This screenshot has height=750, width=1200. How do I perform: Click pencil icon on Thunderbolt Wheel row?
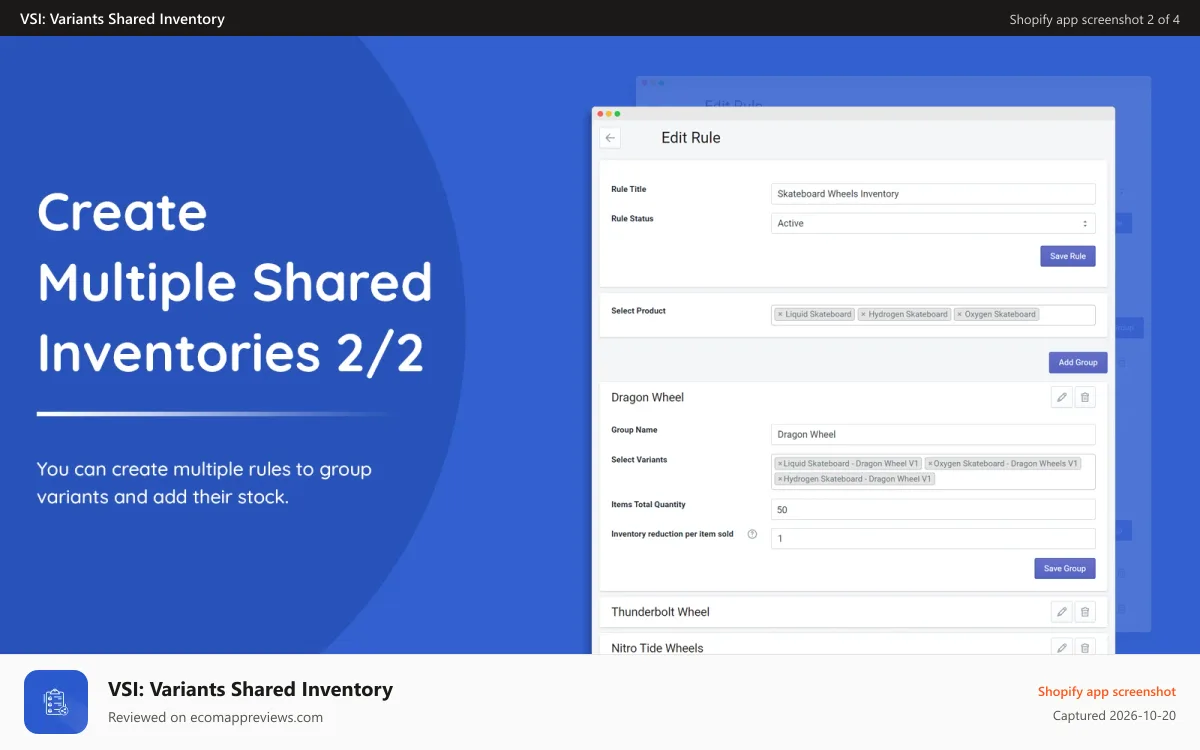1062,611
